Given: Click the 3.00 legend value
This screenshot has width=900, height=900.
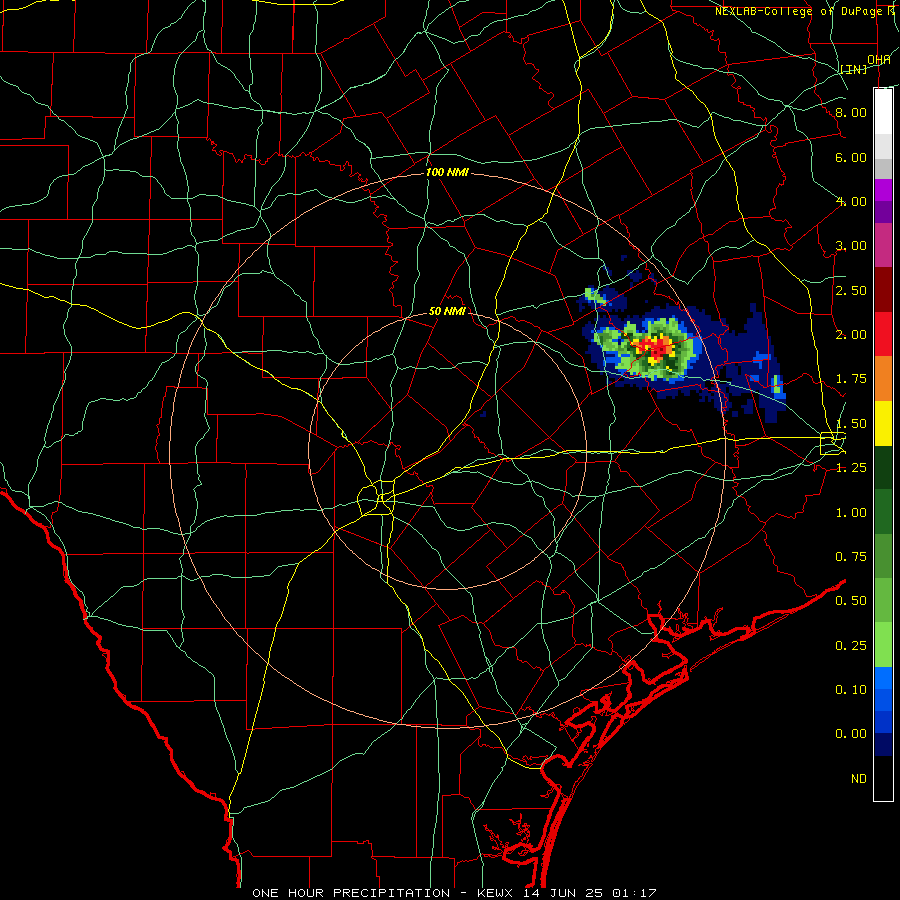Looking at the screenshot, I should [x=851, y=246].
